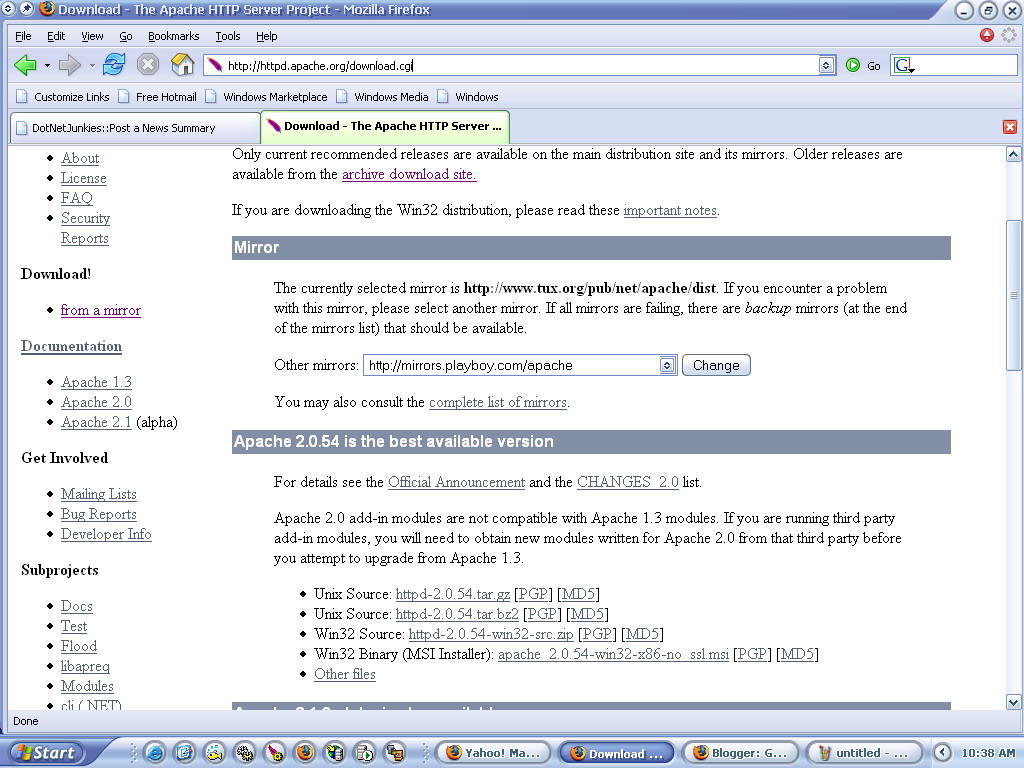
Task: Click the address bar URL field
Action: (519, 65)
